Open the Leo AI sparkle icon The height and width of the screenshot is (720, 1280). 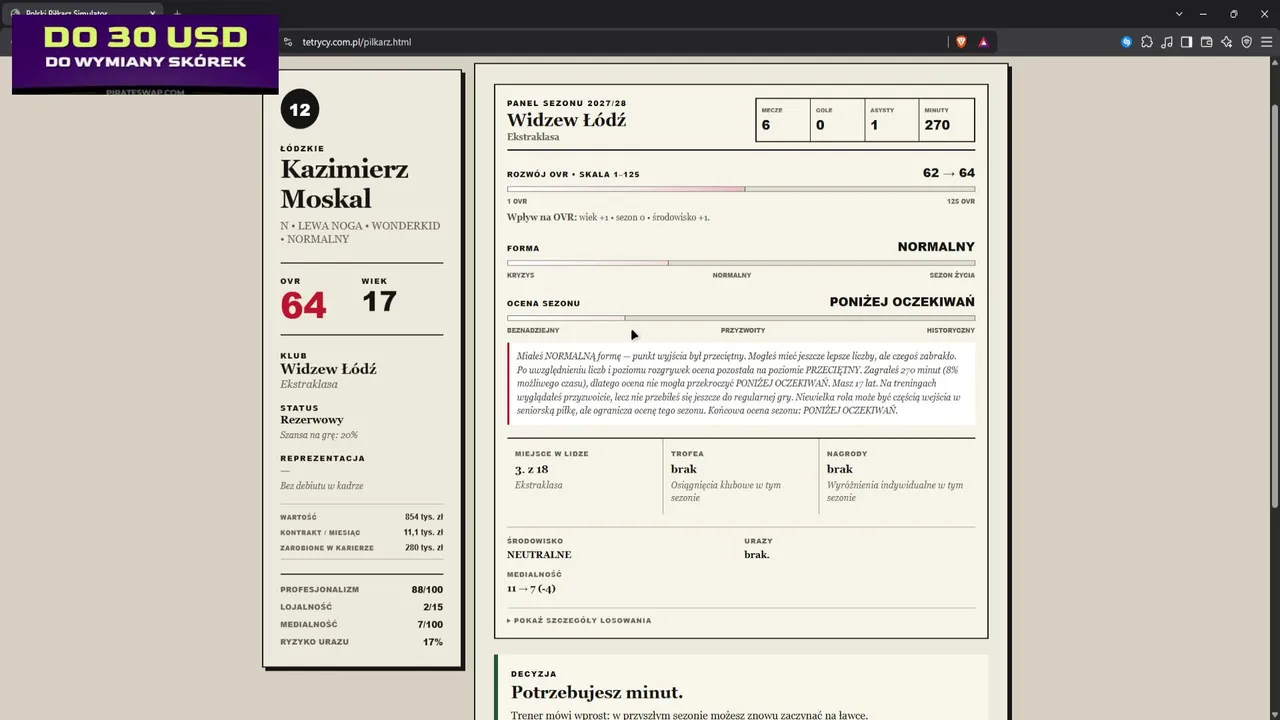click(1226, 42)
